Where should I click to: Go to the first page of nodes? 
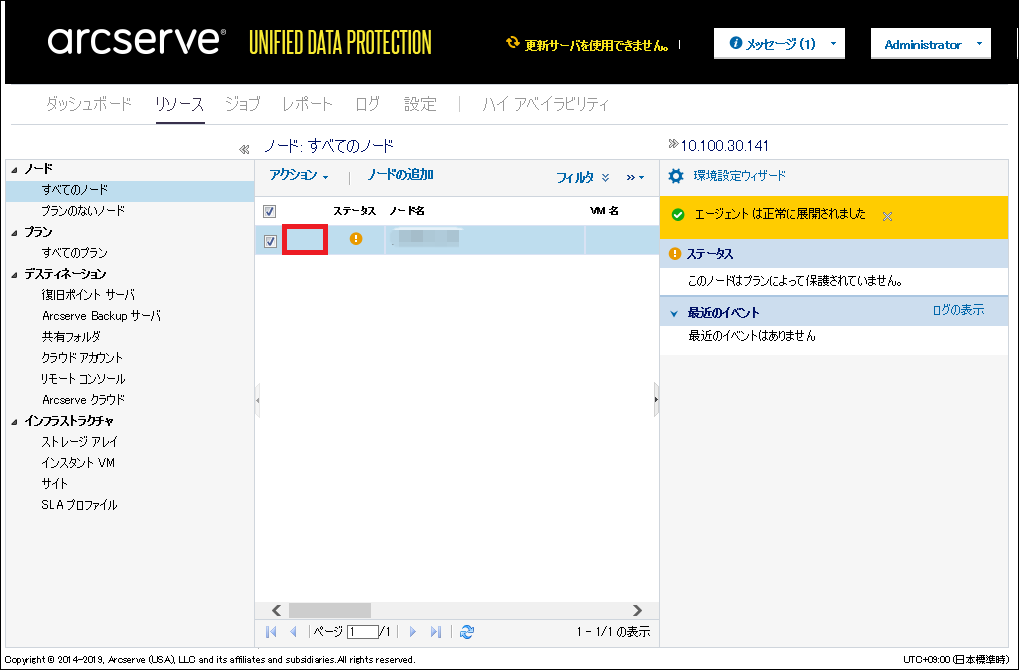point(272,631)
